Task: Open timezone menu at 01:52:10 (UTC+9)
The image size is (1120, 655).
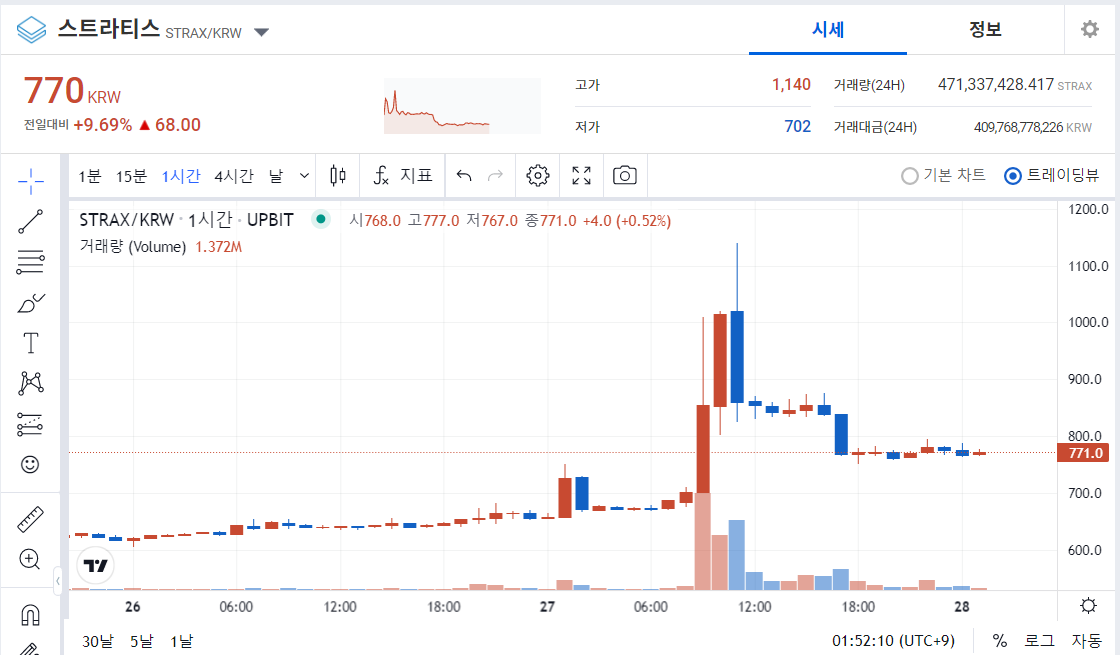Action: 893,641
